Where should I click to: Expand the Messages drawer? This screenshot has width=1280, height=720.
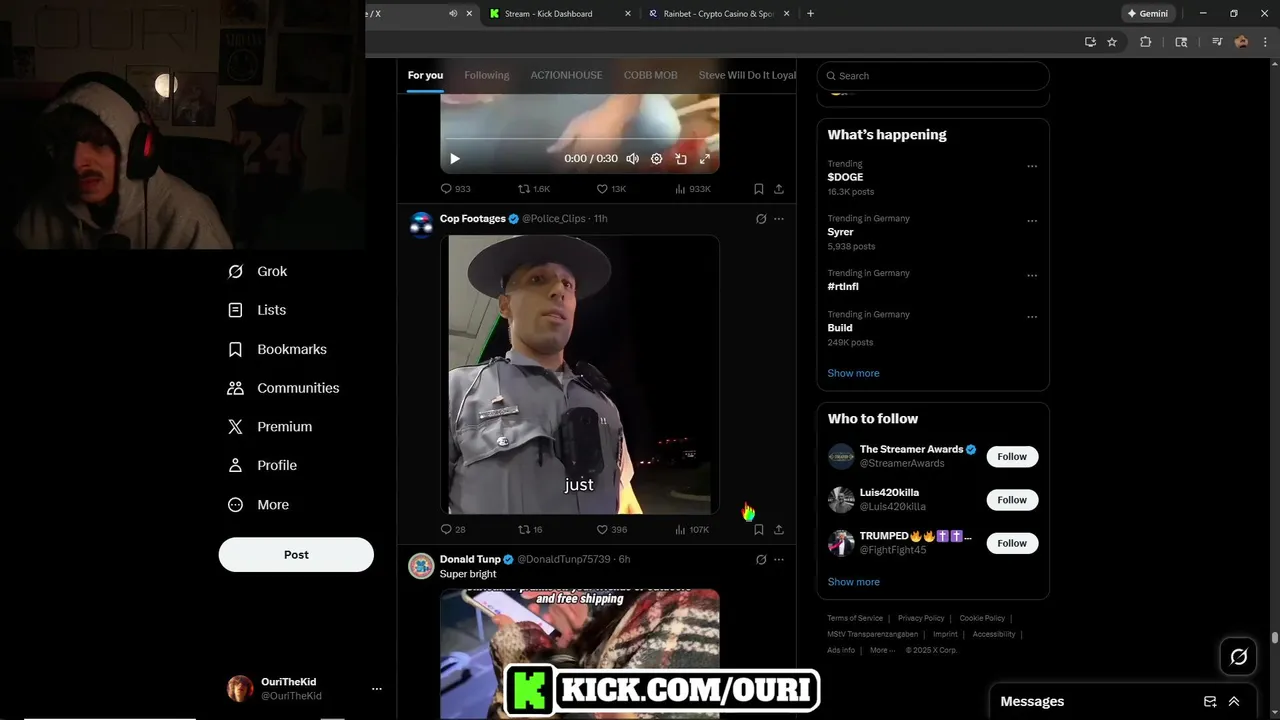coord(1234,702)
